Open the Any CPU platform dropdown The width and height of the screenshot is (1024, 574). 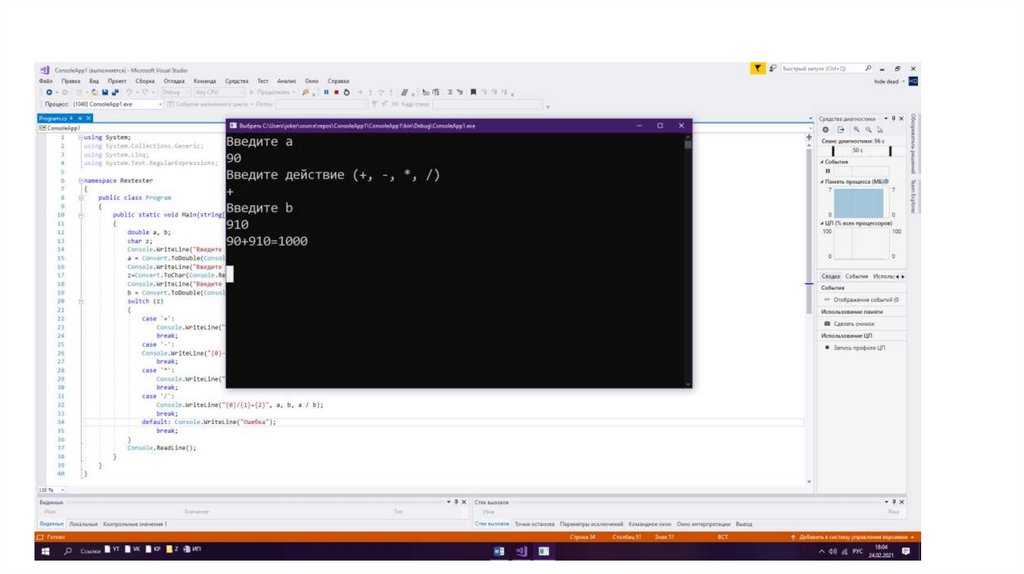coord(219,92)
